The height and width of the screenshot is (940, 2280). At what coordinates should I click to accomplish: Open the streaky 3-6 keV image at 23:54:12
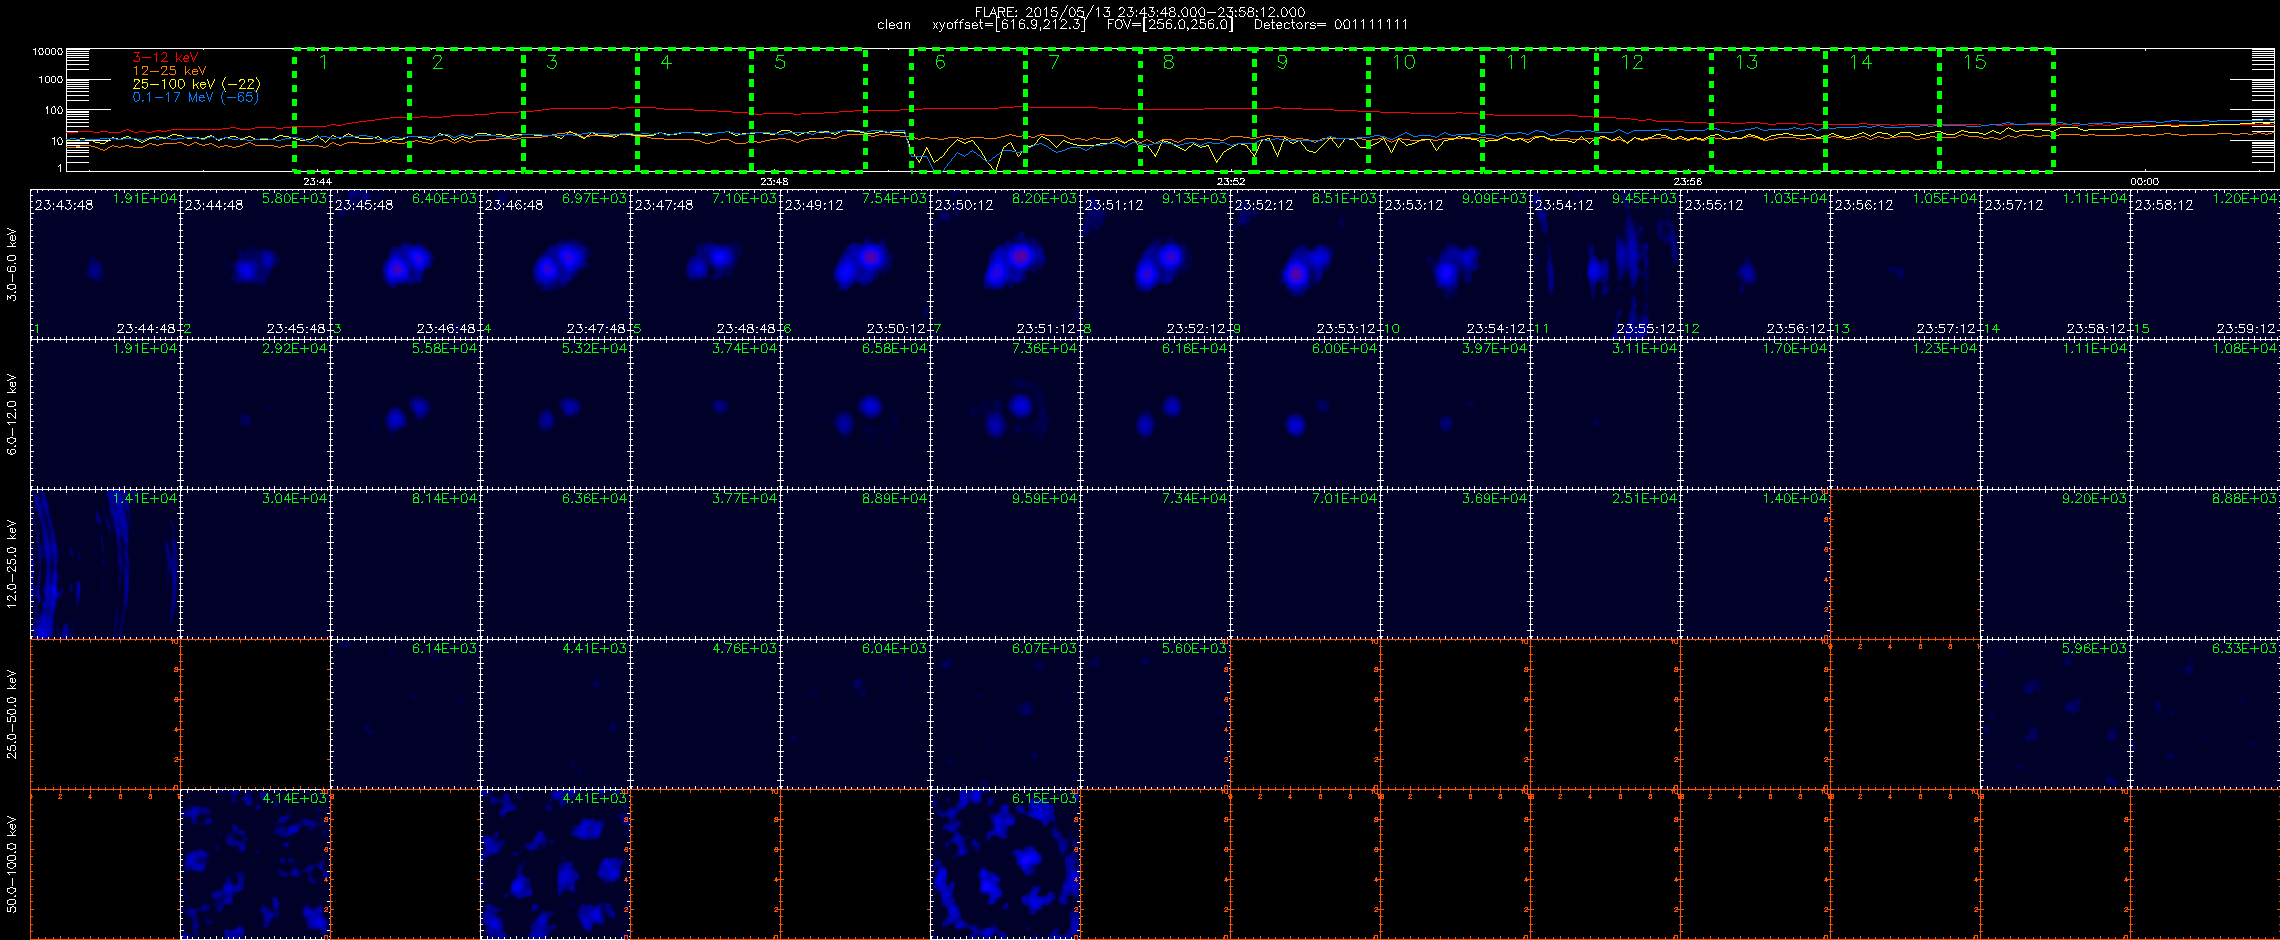coord(1605,264)
